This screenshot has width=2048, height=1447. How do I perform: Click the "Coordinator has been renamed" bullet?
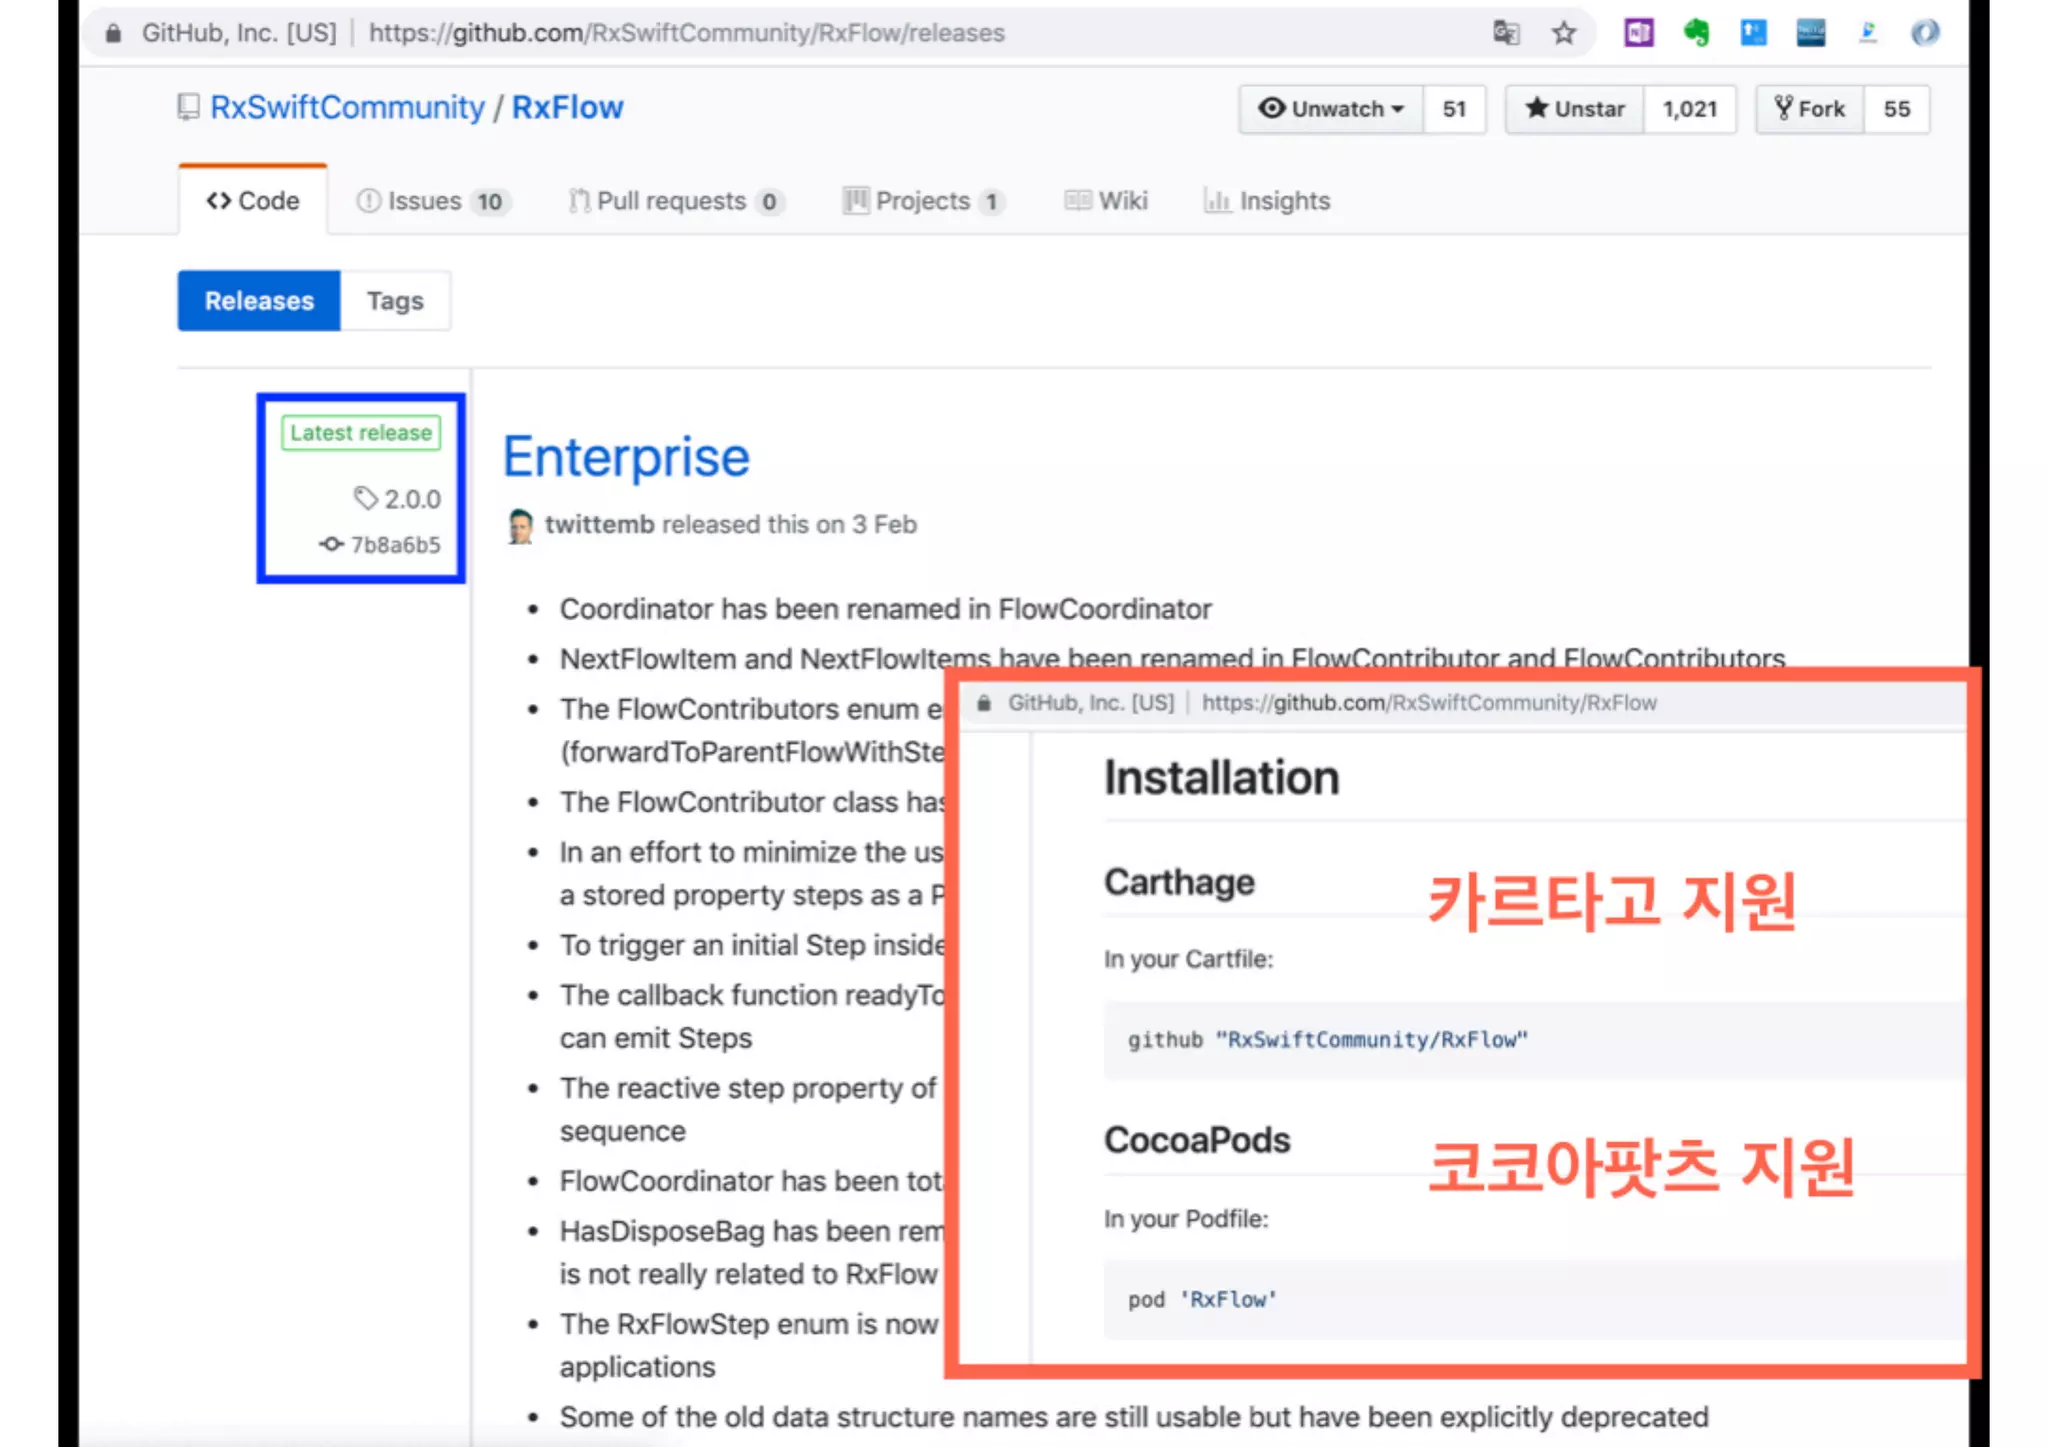click(x=885, y=609)
